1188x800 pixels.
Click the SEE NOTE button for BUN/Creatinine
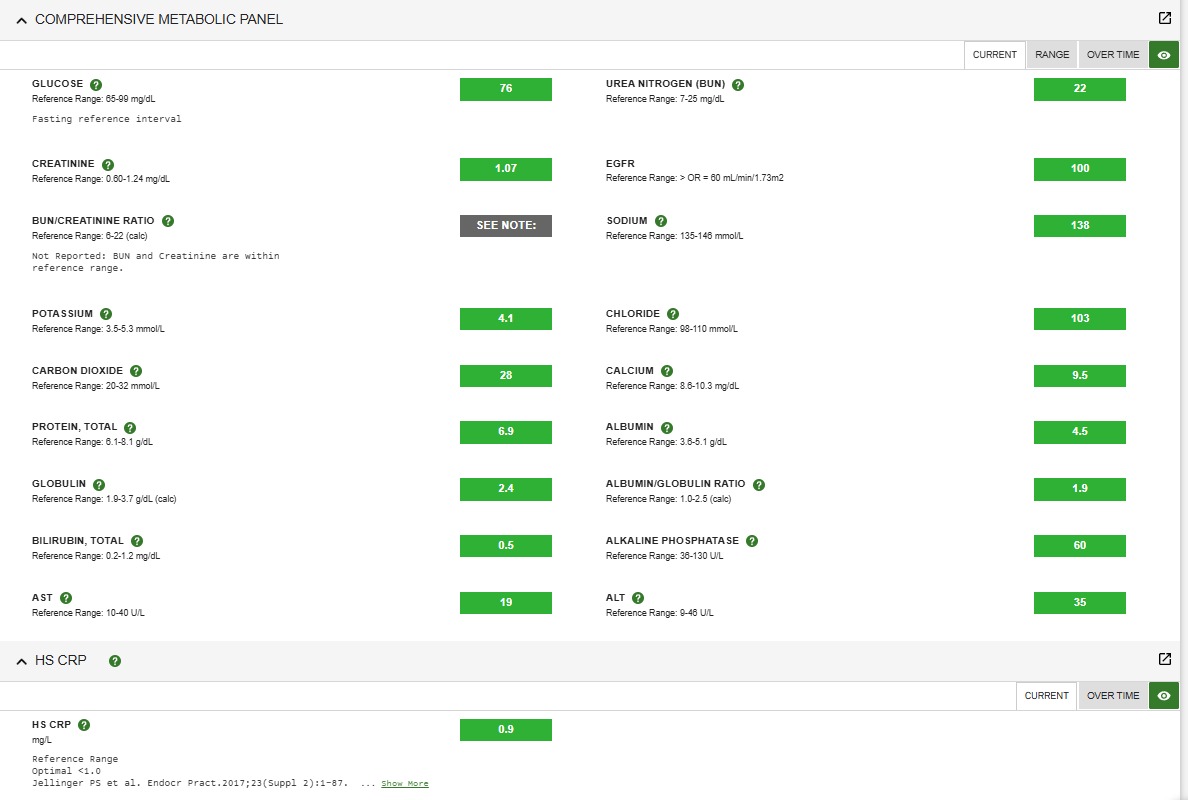(x=506, y=226)
